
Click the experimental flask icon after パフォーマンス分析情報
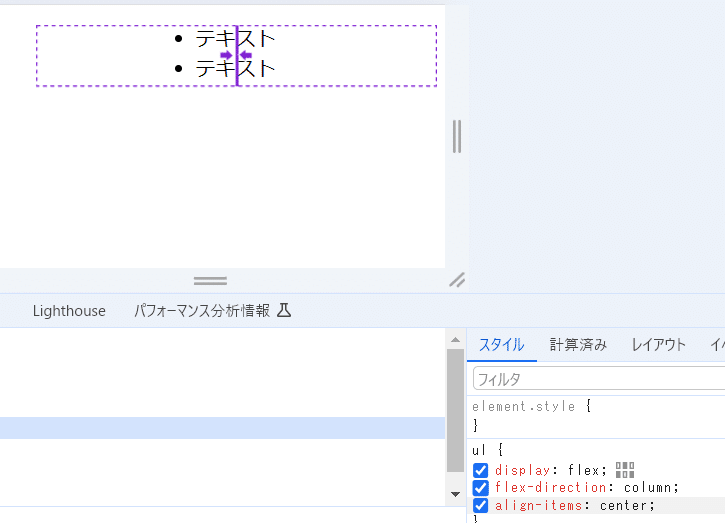(x=284, y=310)
